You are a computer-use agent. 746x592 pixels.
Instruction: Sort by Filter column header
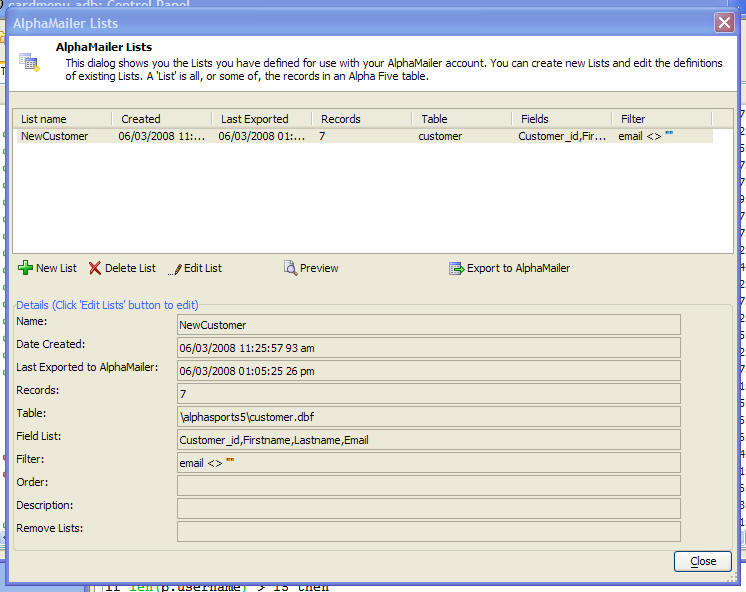(662, 118)
